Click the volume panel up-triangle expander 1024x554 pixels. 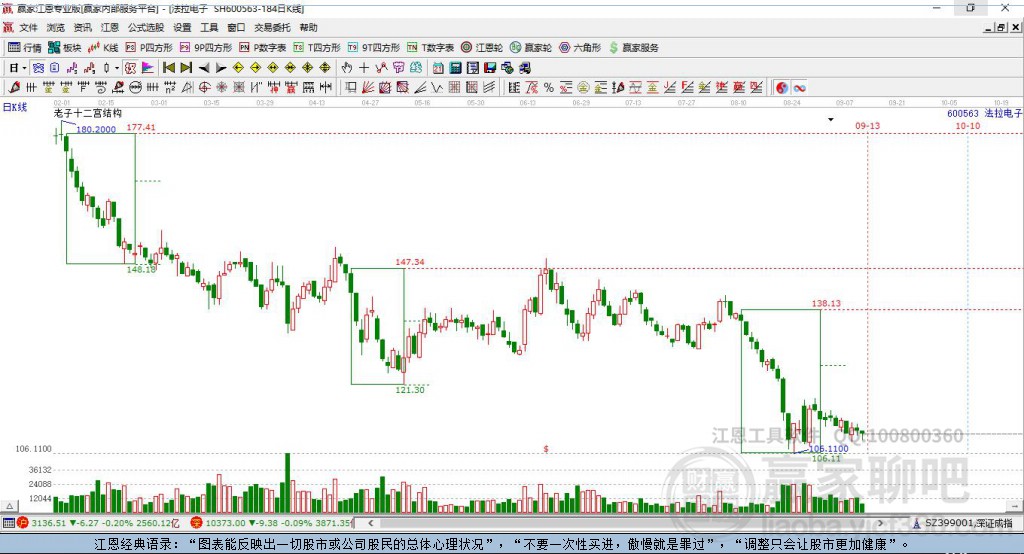tap(10, 506)
